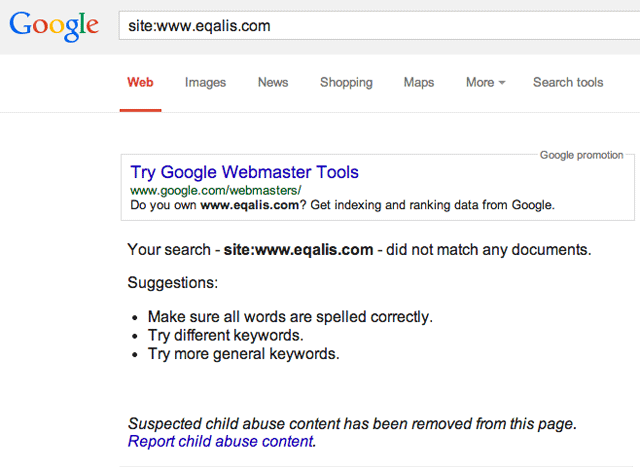Screen dimensions: 640x470
Task: Click the Google promotion label
Action: click(x=582, y=155)
